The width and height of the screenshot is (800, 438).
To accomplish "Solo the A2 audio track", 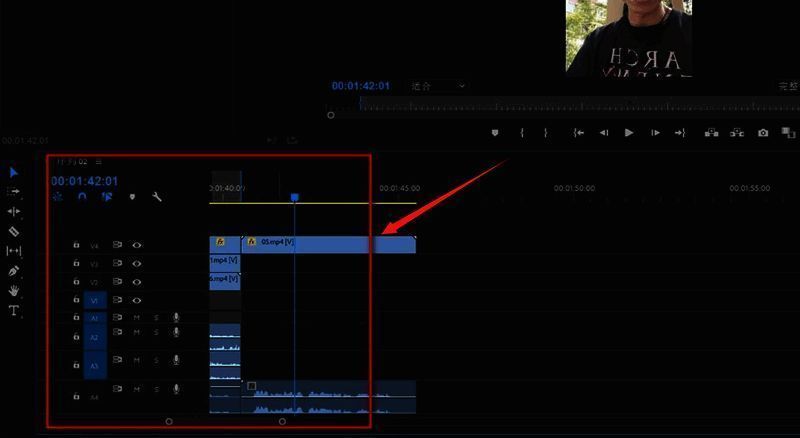I will point(156,332).
